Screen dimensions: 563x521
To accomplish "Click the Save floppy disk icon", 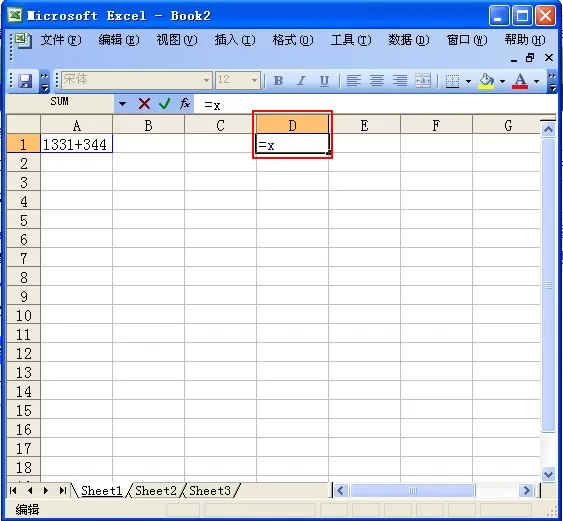I will 25,81.
